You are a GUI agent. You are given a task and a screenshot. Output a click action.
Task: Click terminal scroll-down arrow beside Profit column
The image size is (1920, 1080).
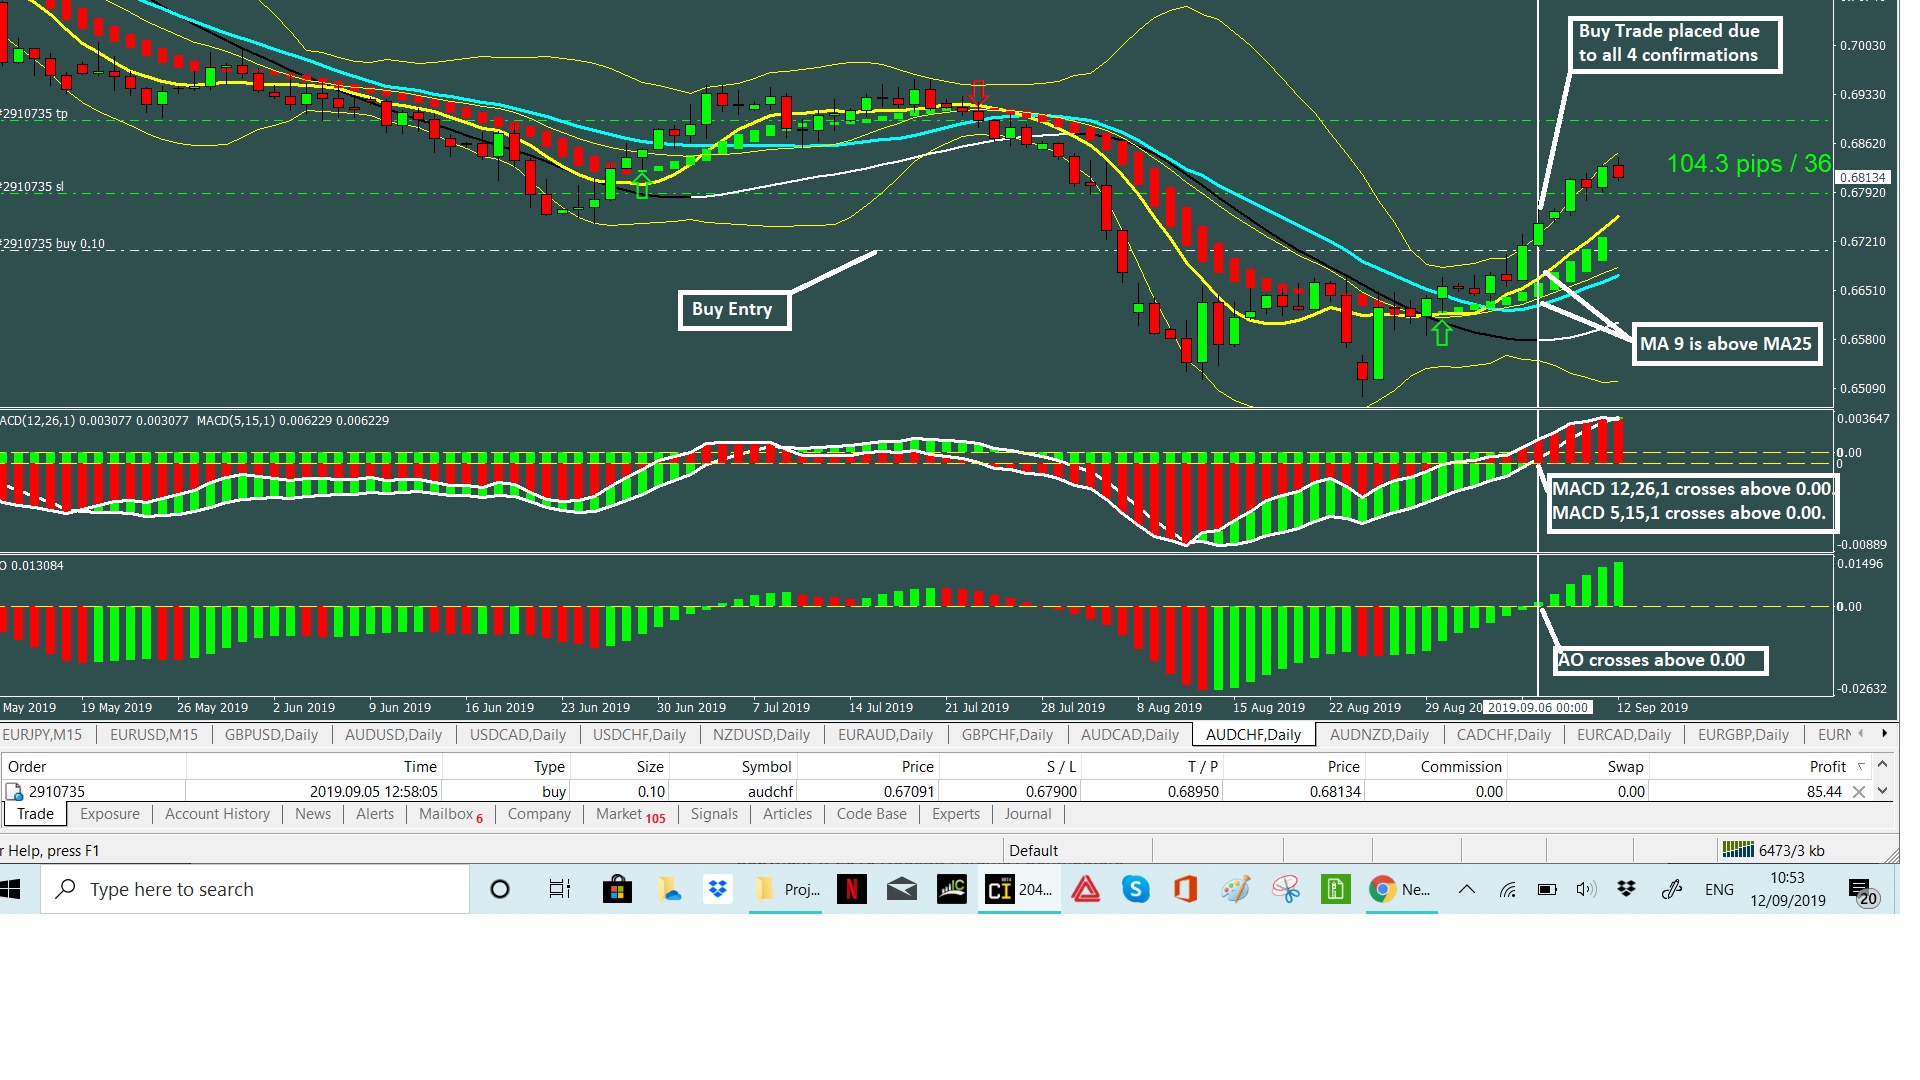pyautogui.click(x=1883, y=791)
